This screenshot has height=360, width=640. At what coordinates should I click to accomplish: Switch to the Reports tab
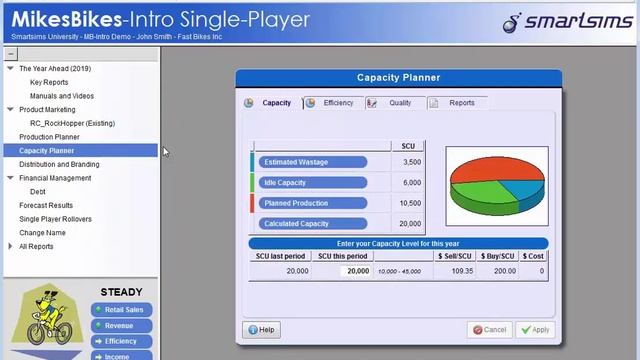tap(457, 103)
